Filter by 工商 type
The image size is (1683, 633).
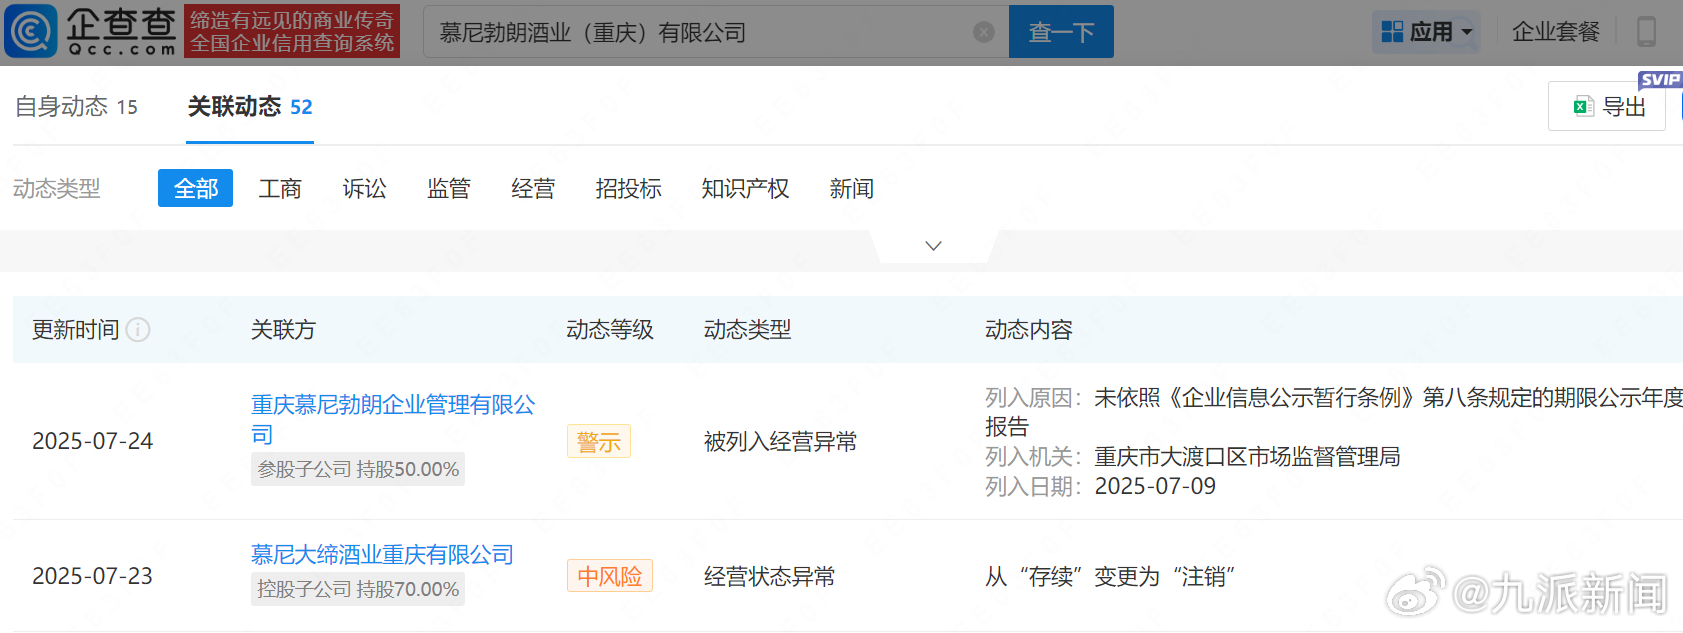[280, 188]
